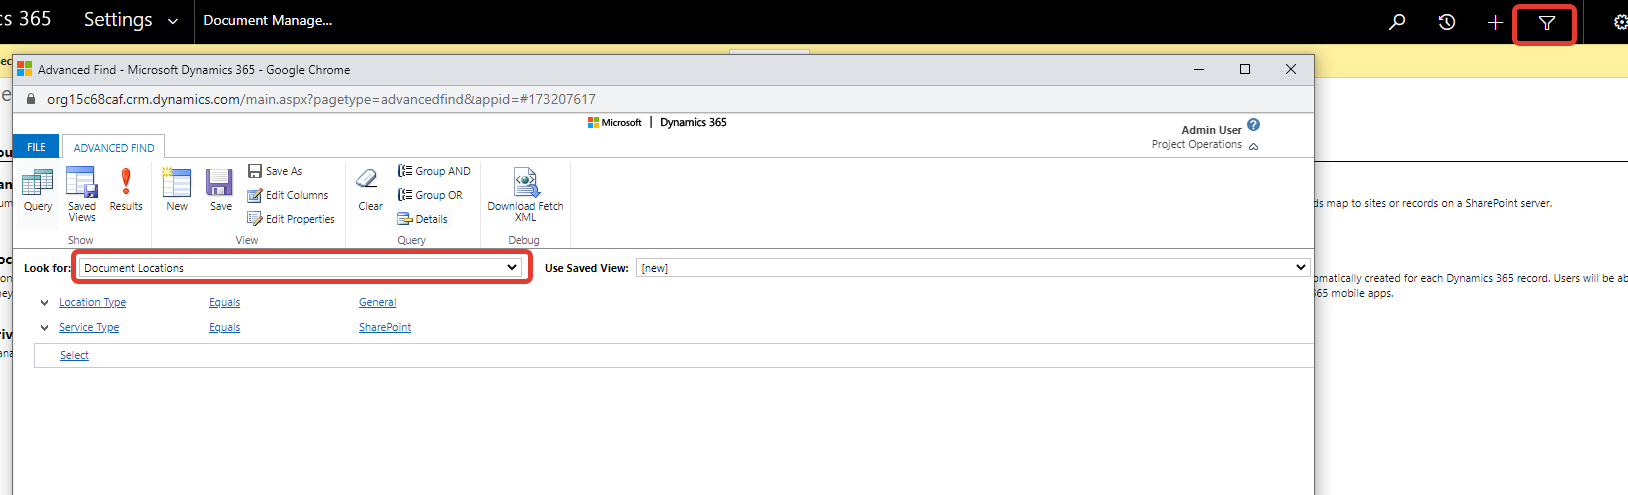Screen dimensions: 1628x495
Task: Open Advanced Find filter icon in top bar
Action: [x=1546, y=23]
